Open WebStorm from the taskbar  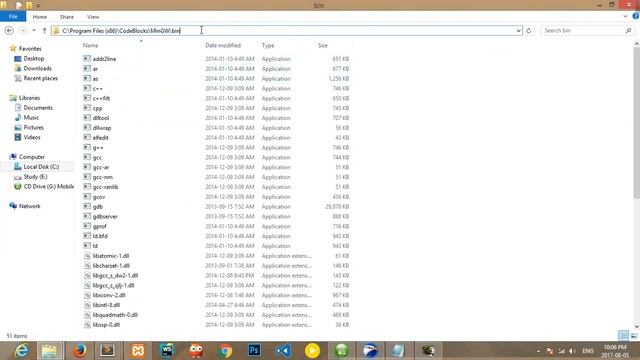click(167, 351)
